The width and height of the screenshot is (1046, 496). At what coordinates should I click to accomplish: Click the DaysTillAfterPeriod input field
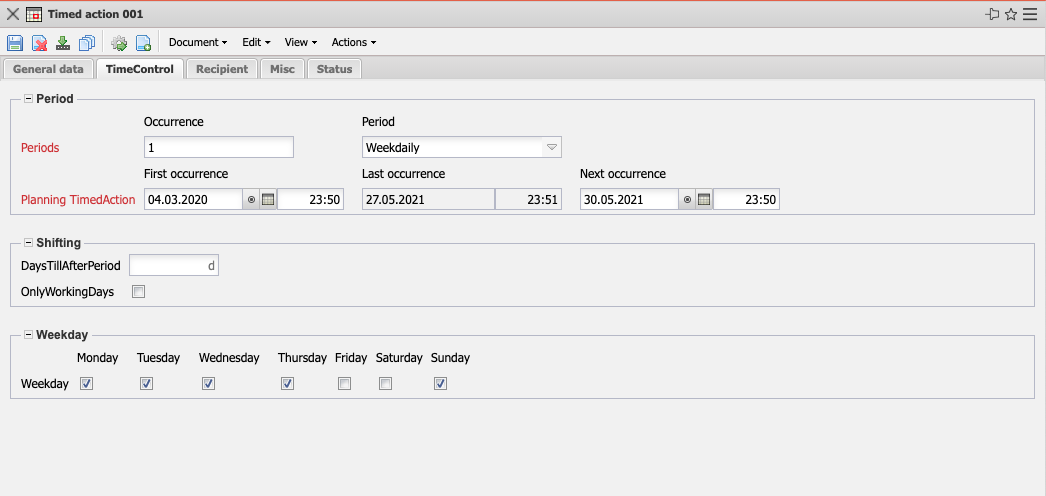pos(173,266)
